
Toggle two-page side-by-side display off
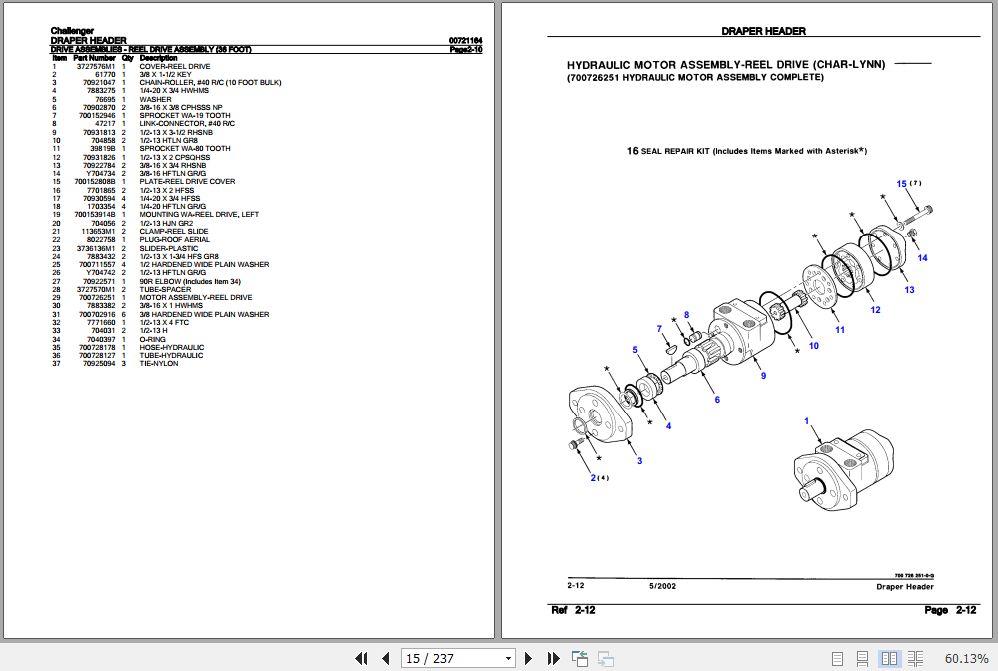[x=890, y=658]
